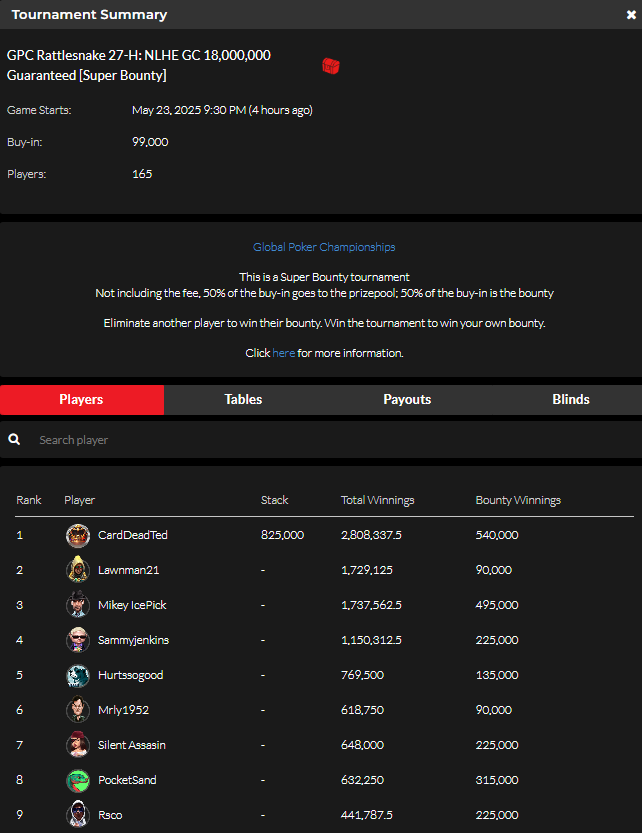This screenshot has height=833, width=642.
Task: Switch to the Players tab
Action: point(82,400)
